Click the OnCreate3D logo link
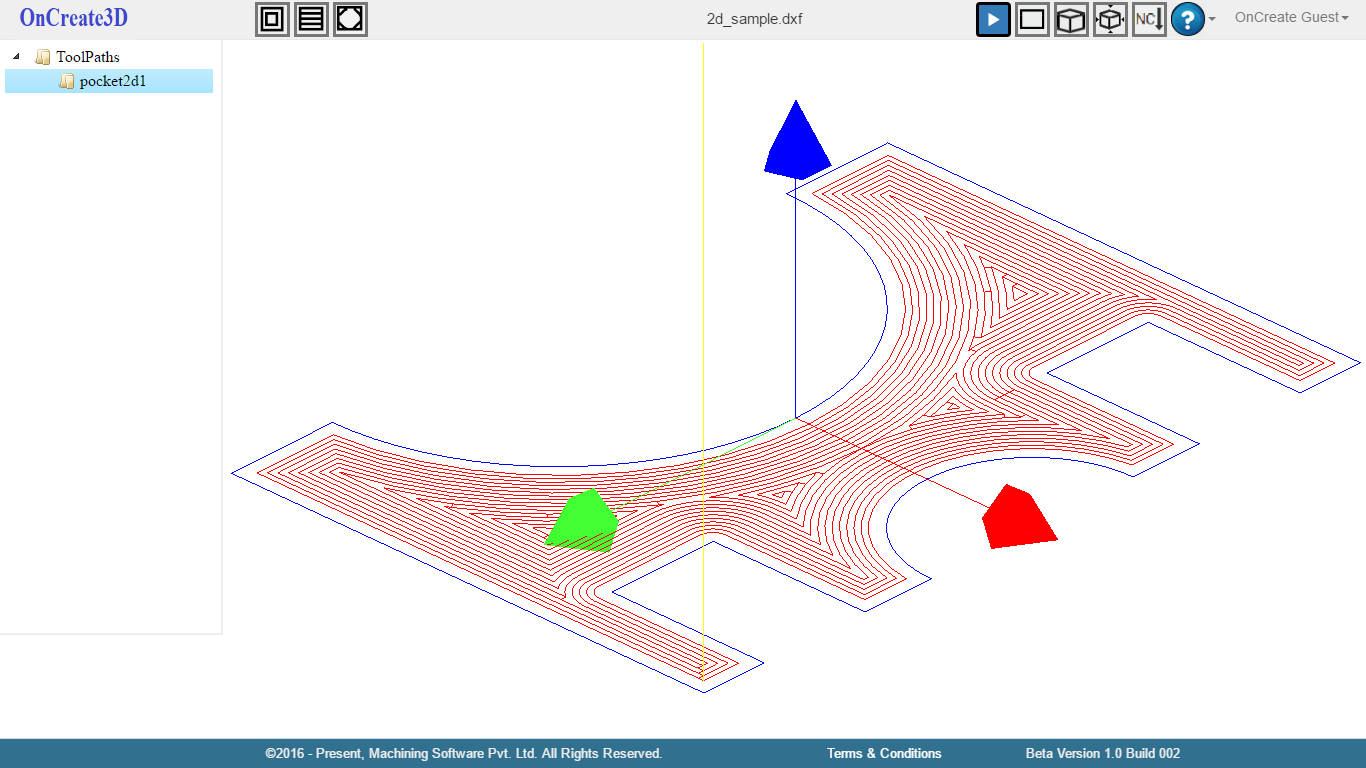Image resolution: width=1366 pixels, height=768 pixels. [74, 18]
